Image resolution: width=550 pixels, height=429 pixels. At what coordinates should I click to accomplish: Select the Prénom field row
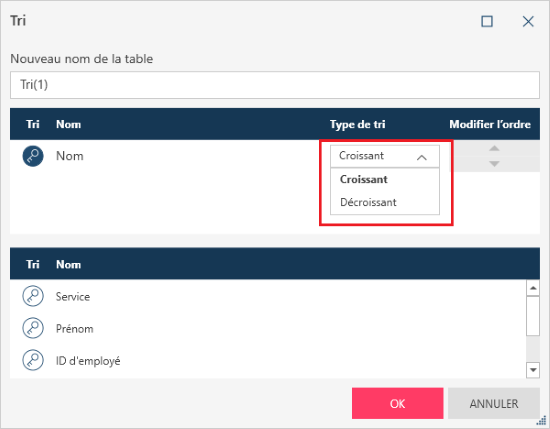pos(268,329)
